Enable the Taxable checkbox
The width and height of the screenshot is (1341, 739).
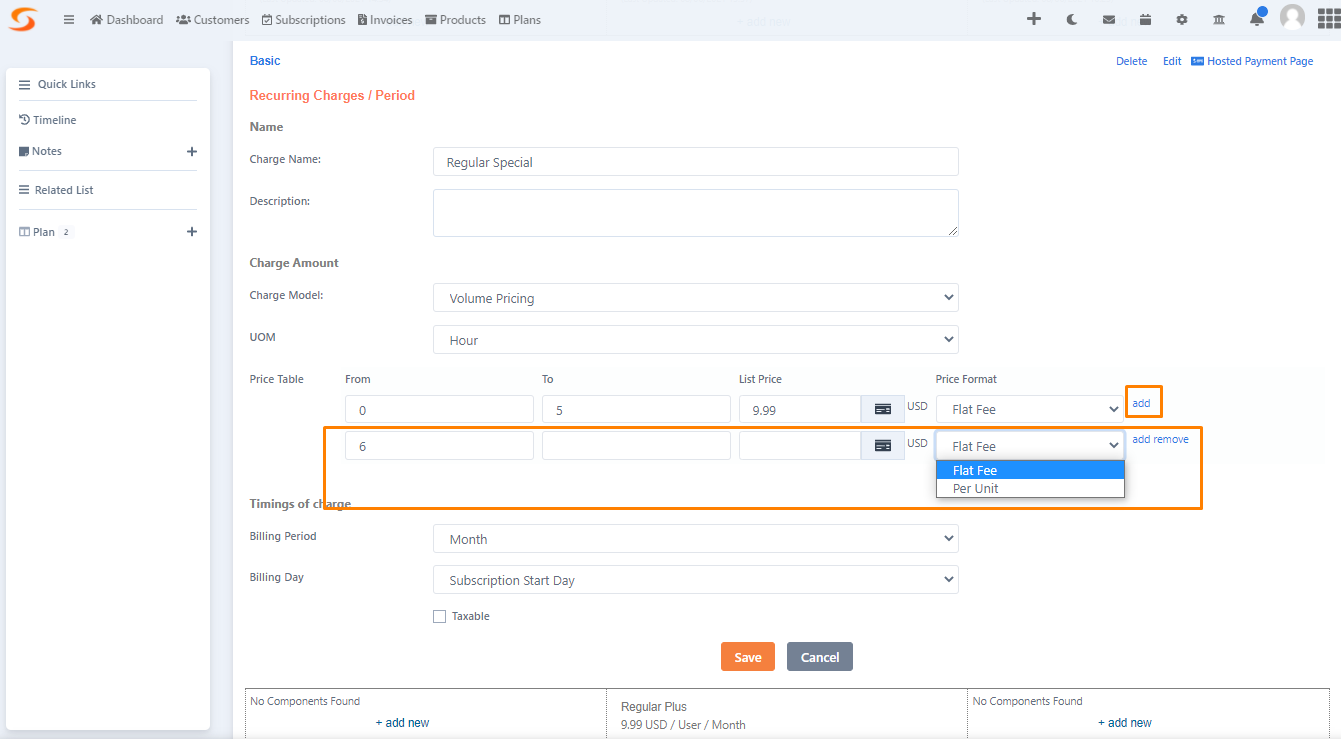tap(439, 616)
